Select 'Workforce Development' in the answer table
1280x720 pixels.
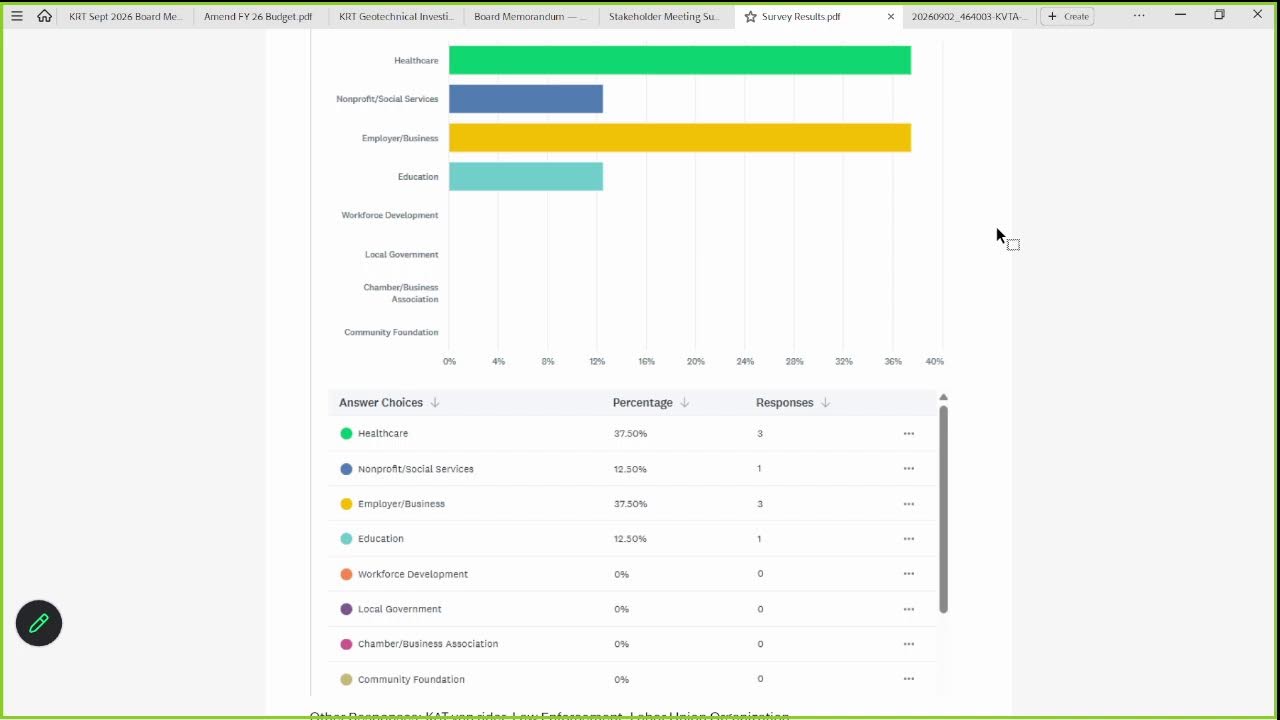tap(413, 574)
